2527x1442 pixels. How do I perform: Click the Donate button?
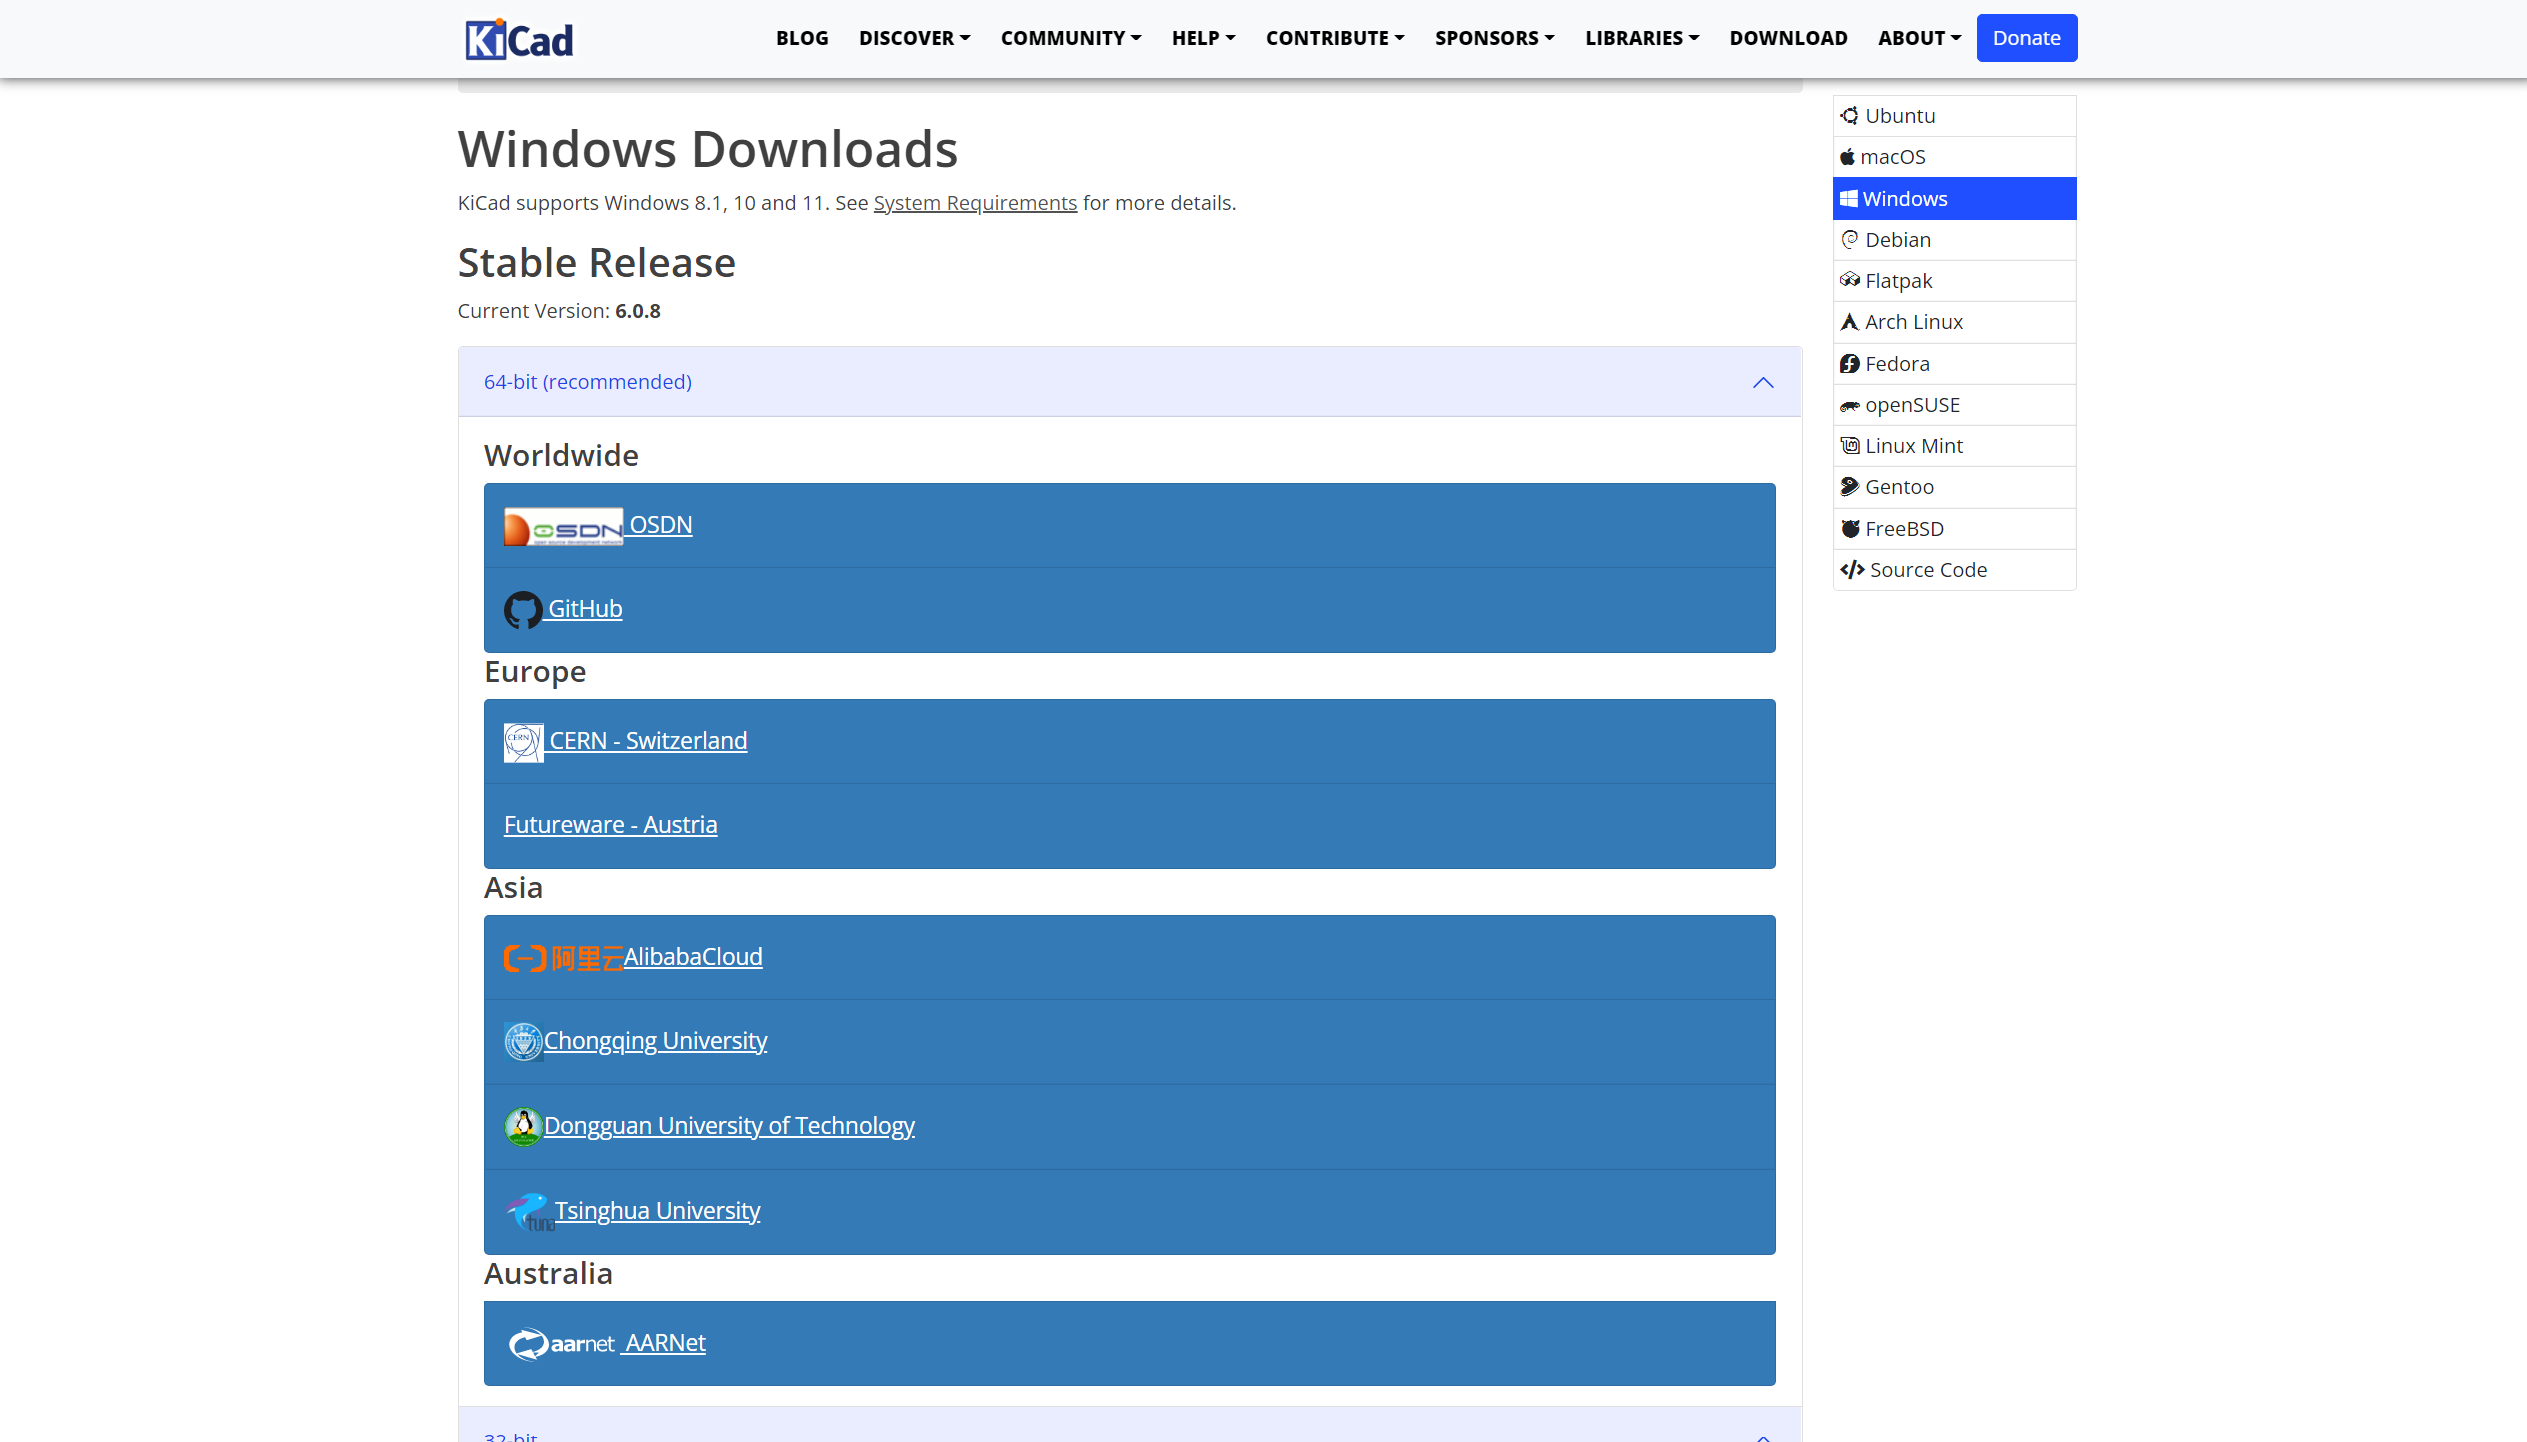pos(2026,38)
